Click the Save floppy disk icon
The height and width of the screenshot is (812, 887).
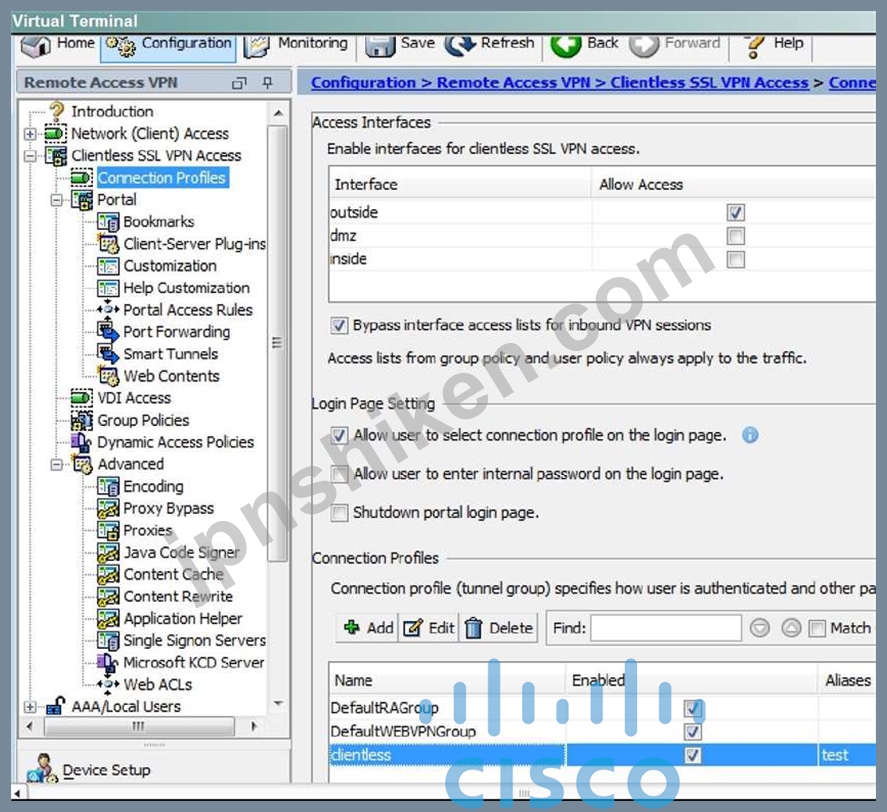click(x=380, y=46)
